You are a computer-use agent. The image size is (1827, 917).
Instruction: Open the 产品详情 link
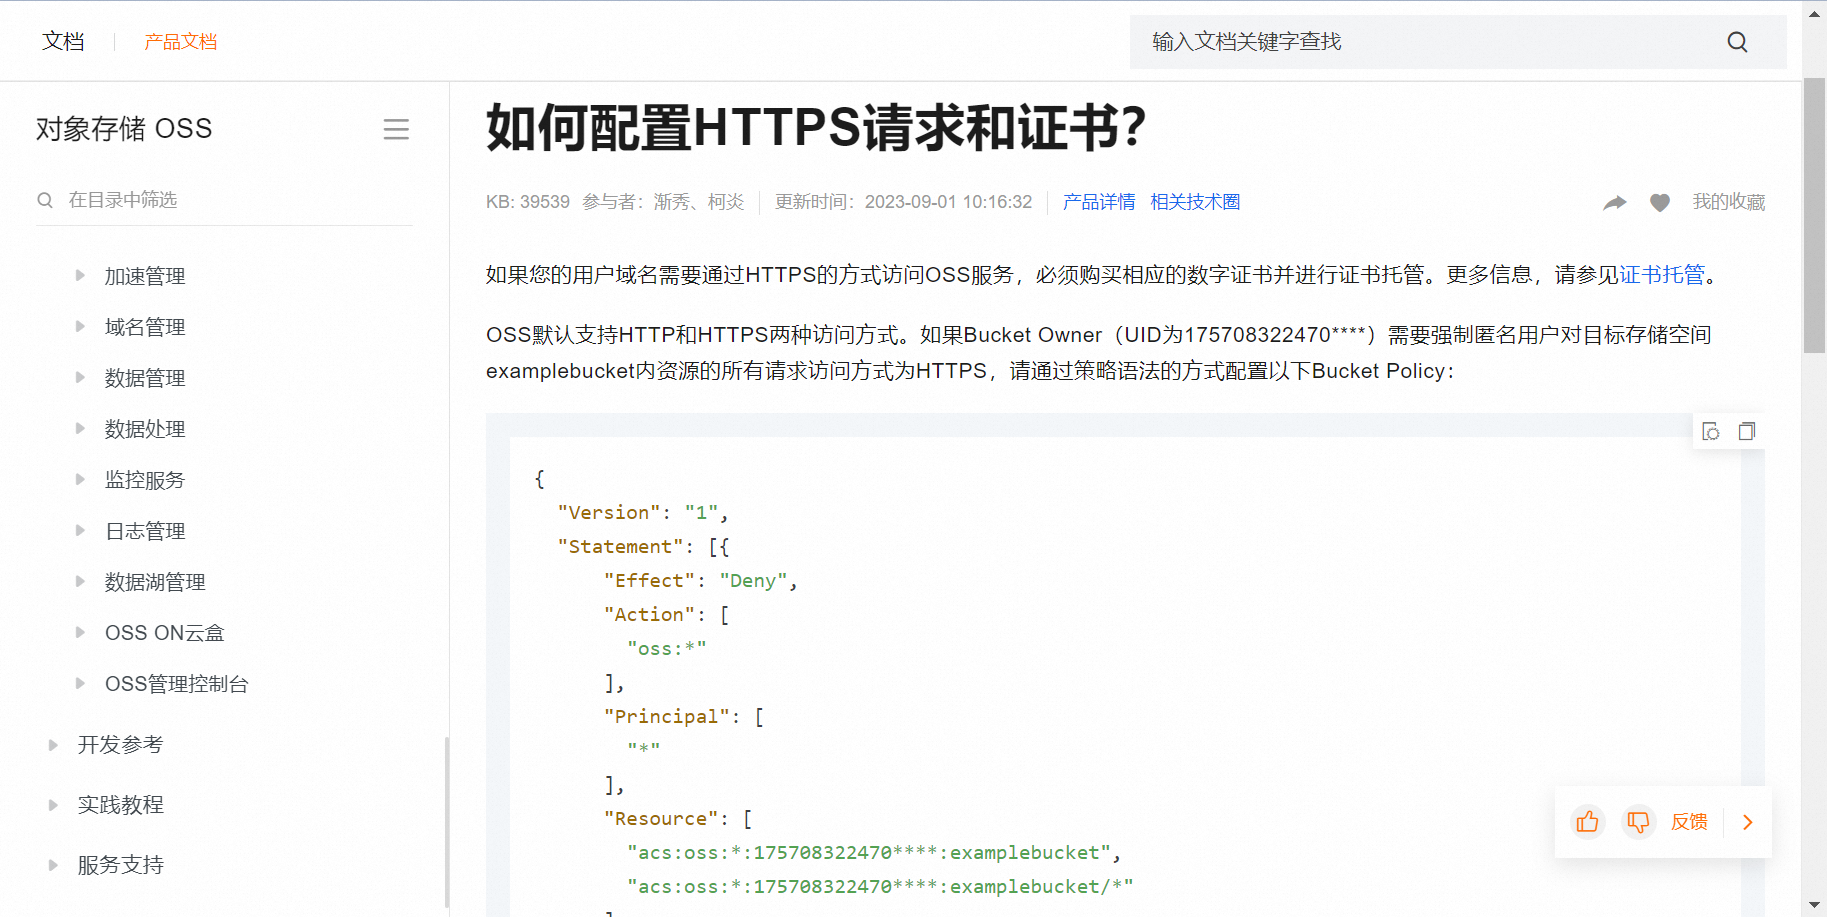tap(1099, 202)
